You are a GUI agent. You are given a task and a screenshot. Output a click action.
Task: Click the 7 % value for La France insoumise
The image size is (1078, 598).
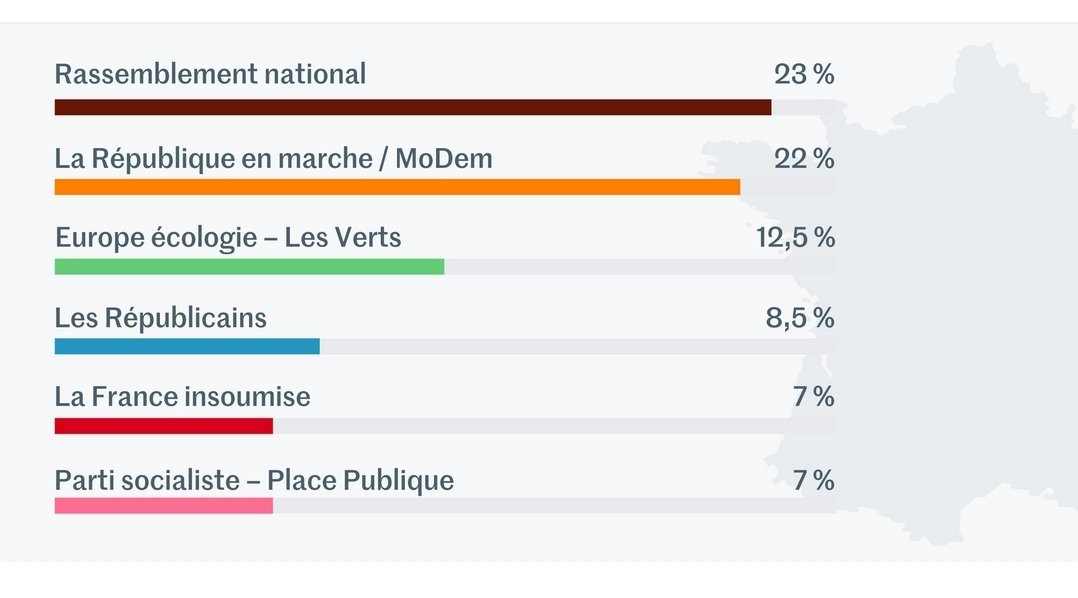coord(813,397)
